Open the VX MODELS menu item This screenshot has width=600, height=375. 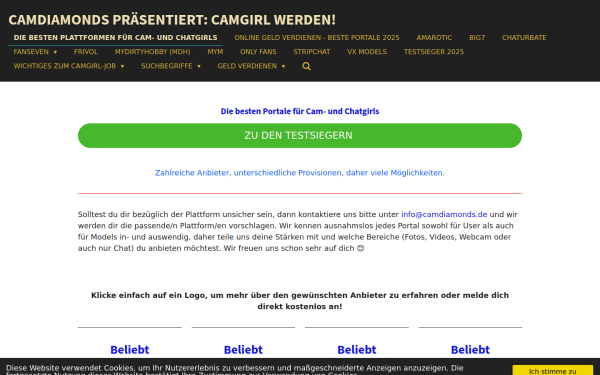click(x=367, y=52)
